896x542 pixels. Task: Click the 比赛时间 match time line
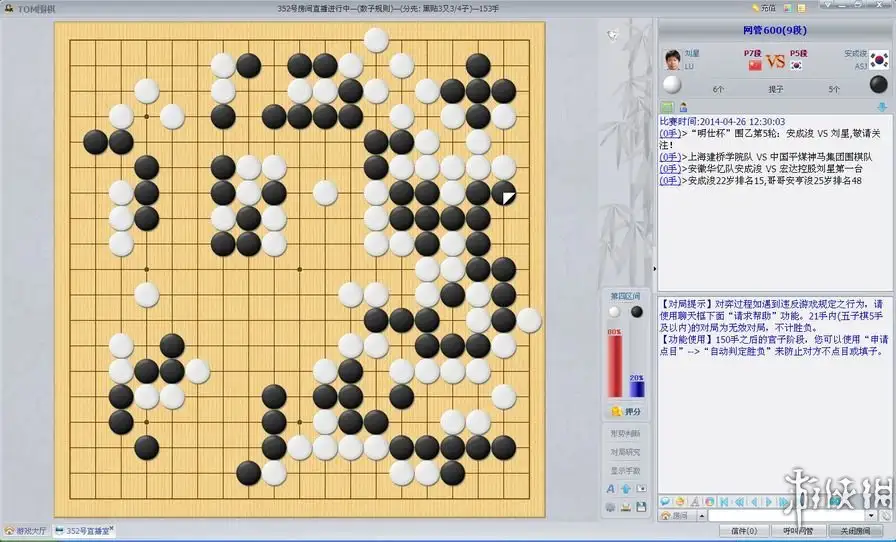(x=722, y=122)
